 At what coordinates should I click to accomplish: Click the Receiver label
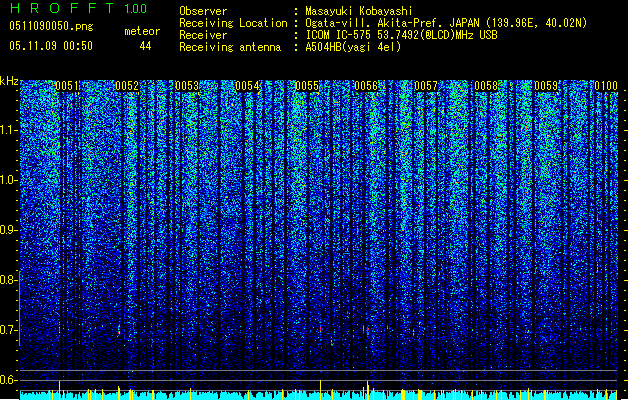[x=203, y=35]
